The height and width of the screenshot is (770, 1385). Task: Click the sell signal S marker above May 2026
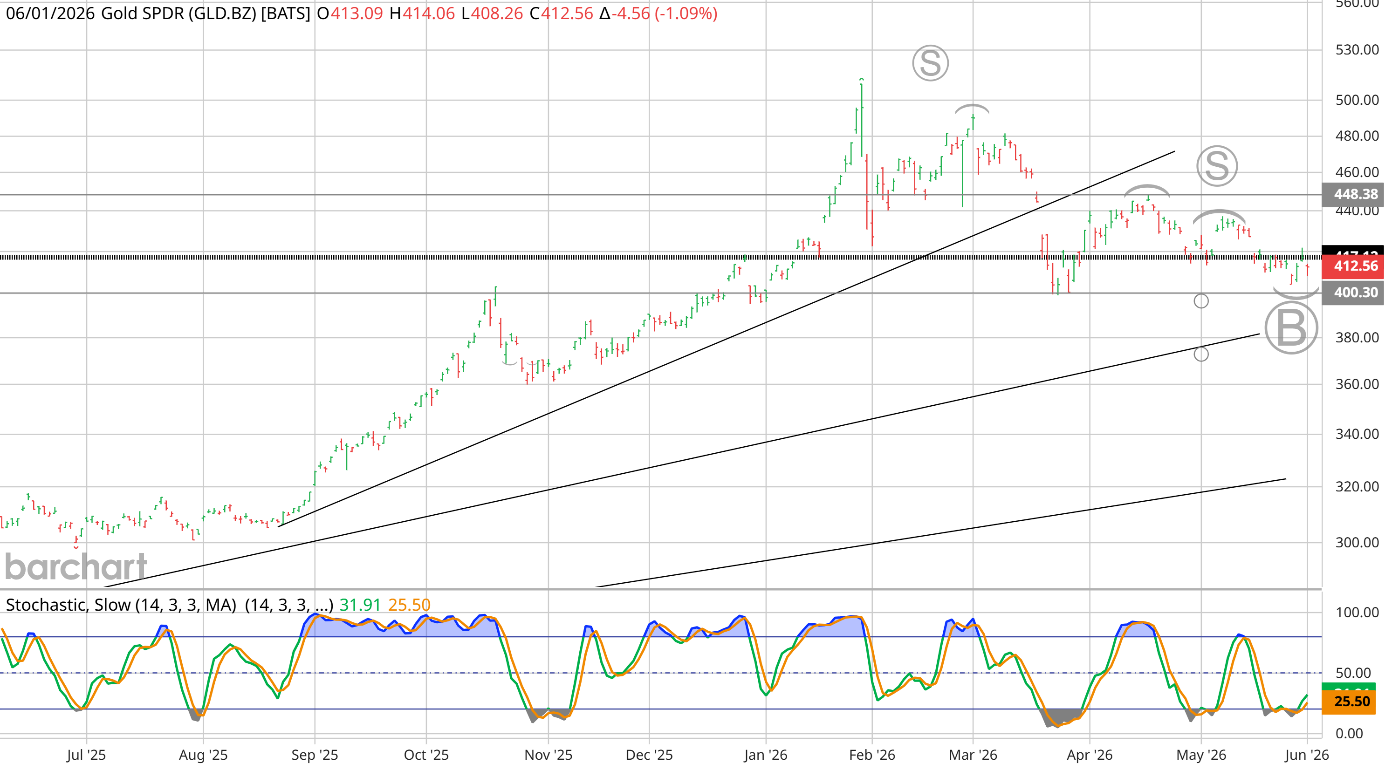click(1217, 165)
